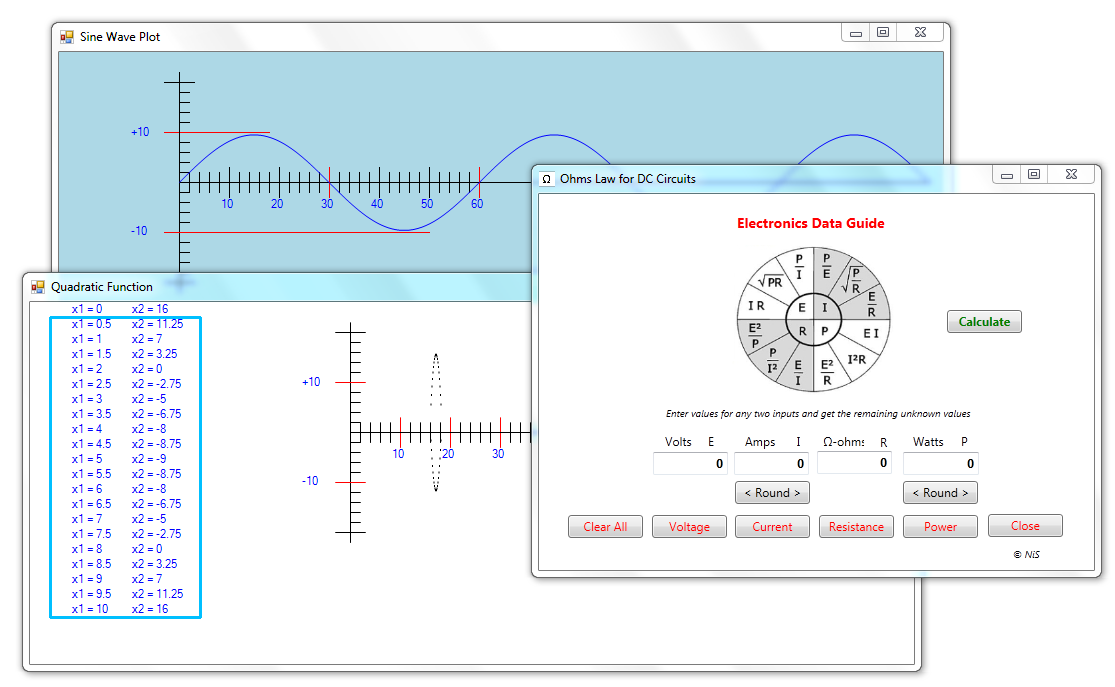Click the Ohm's law formula wheel image
The width and height of the screenshot is (1115, 687).
point(813,320)
